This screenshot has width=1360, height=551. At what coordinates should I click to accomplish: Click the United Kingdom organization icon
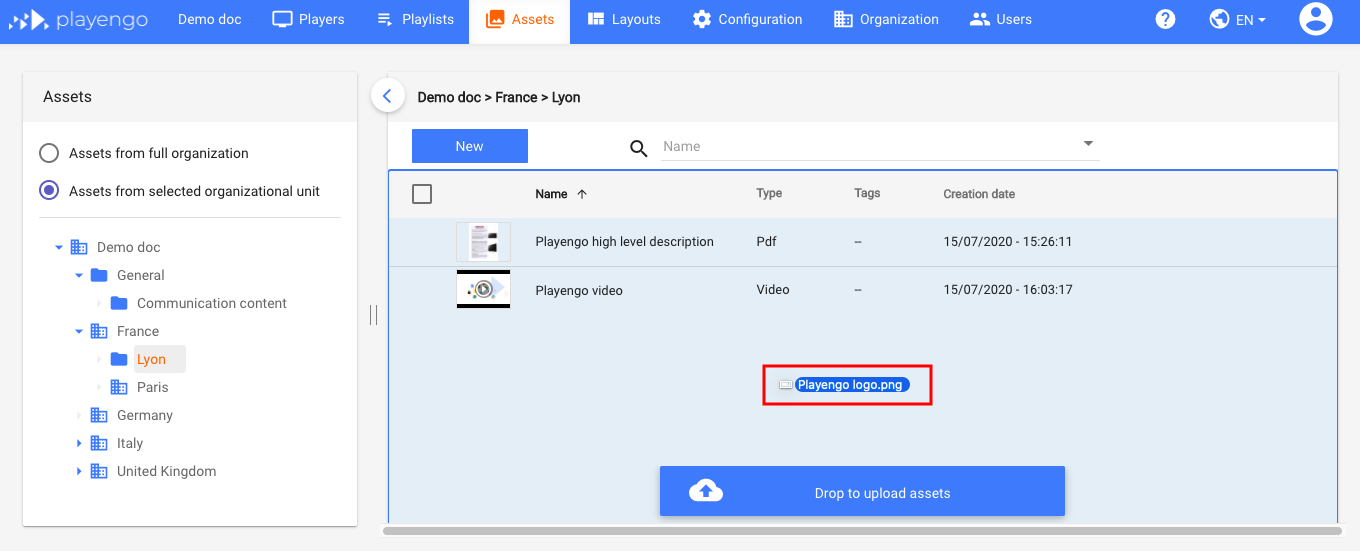(x=99, y=471)
